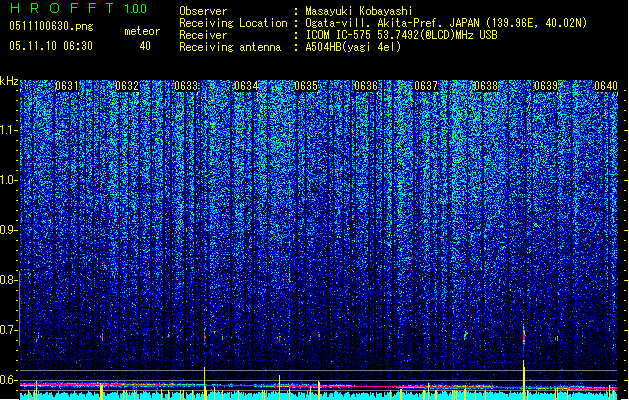Click the 0.7 kHz axis tick label

click(9, 330)
